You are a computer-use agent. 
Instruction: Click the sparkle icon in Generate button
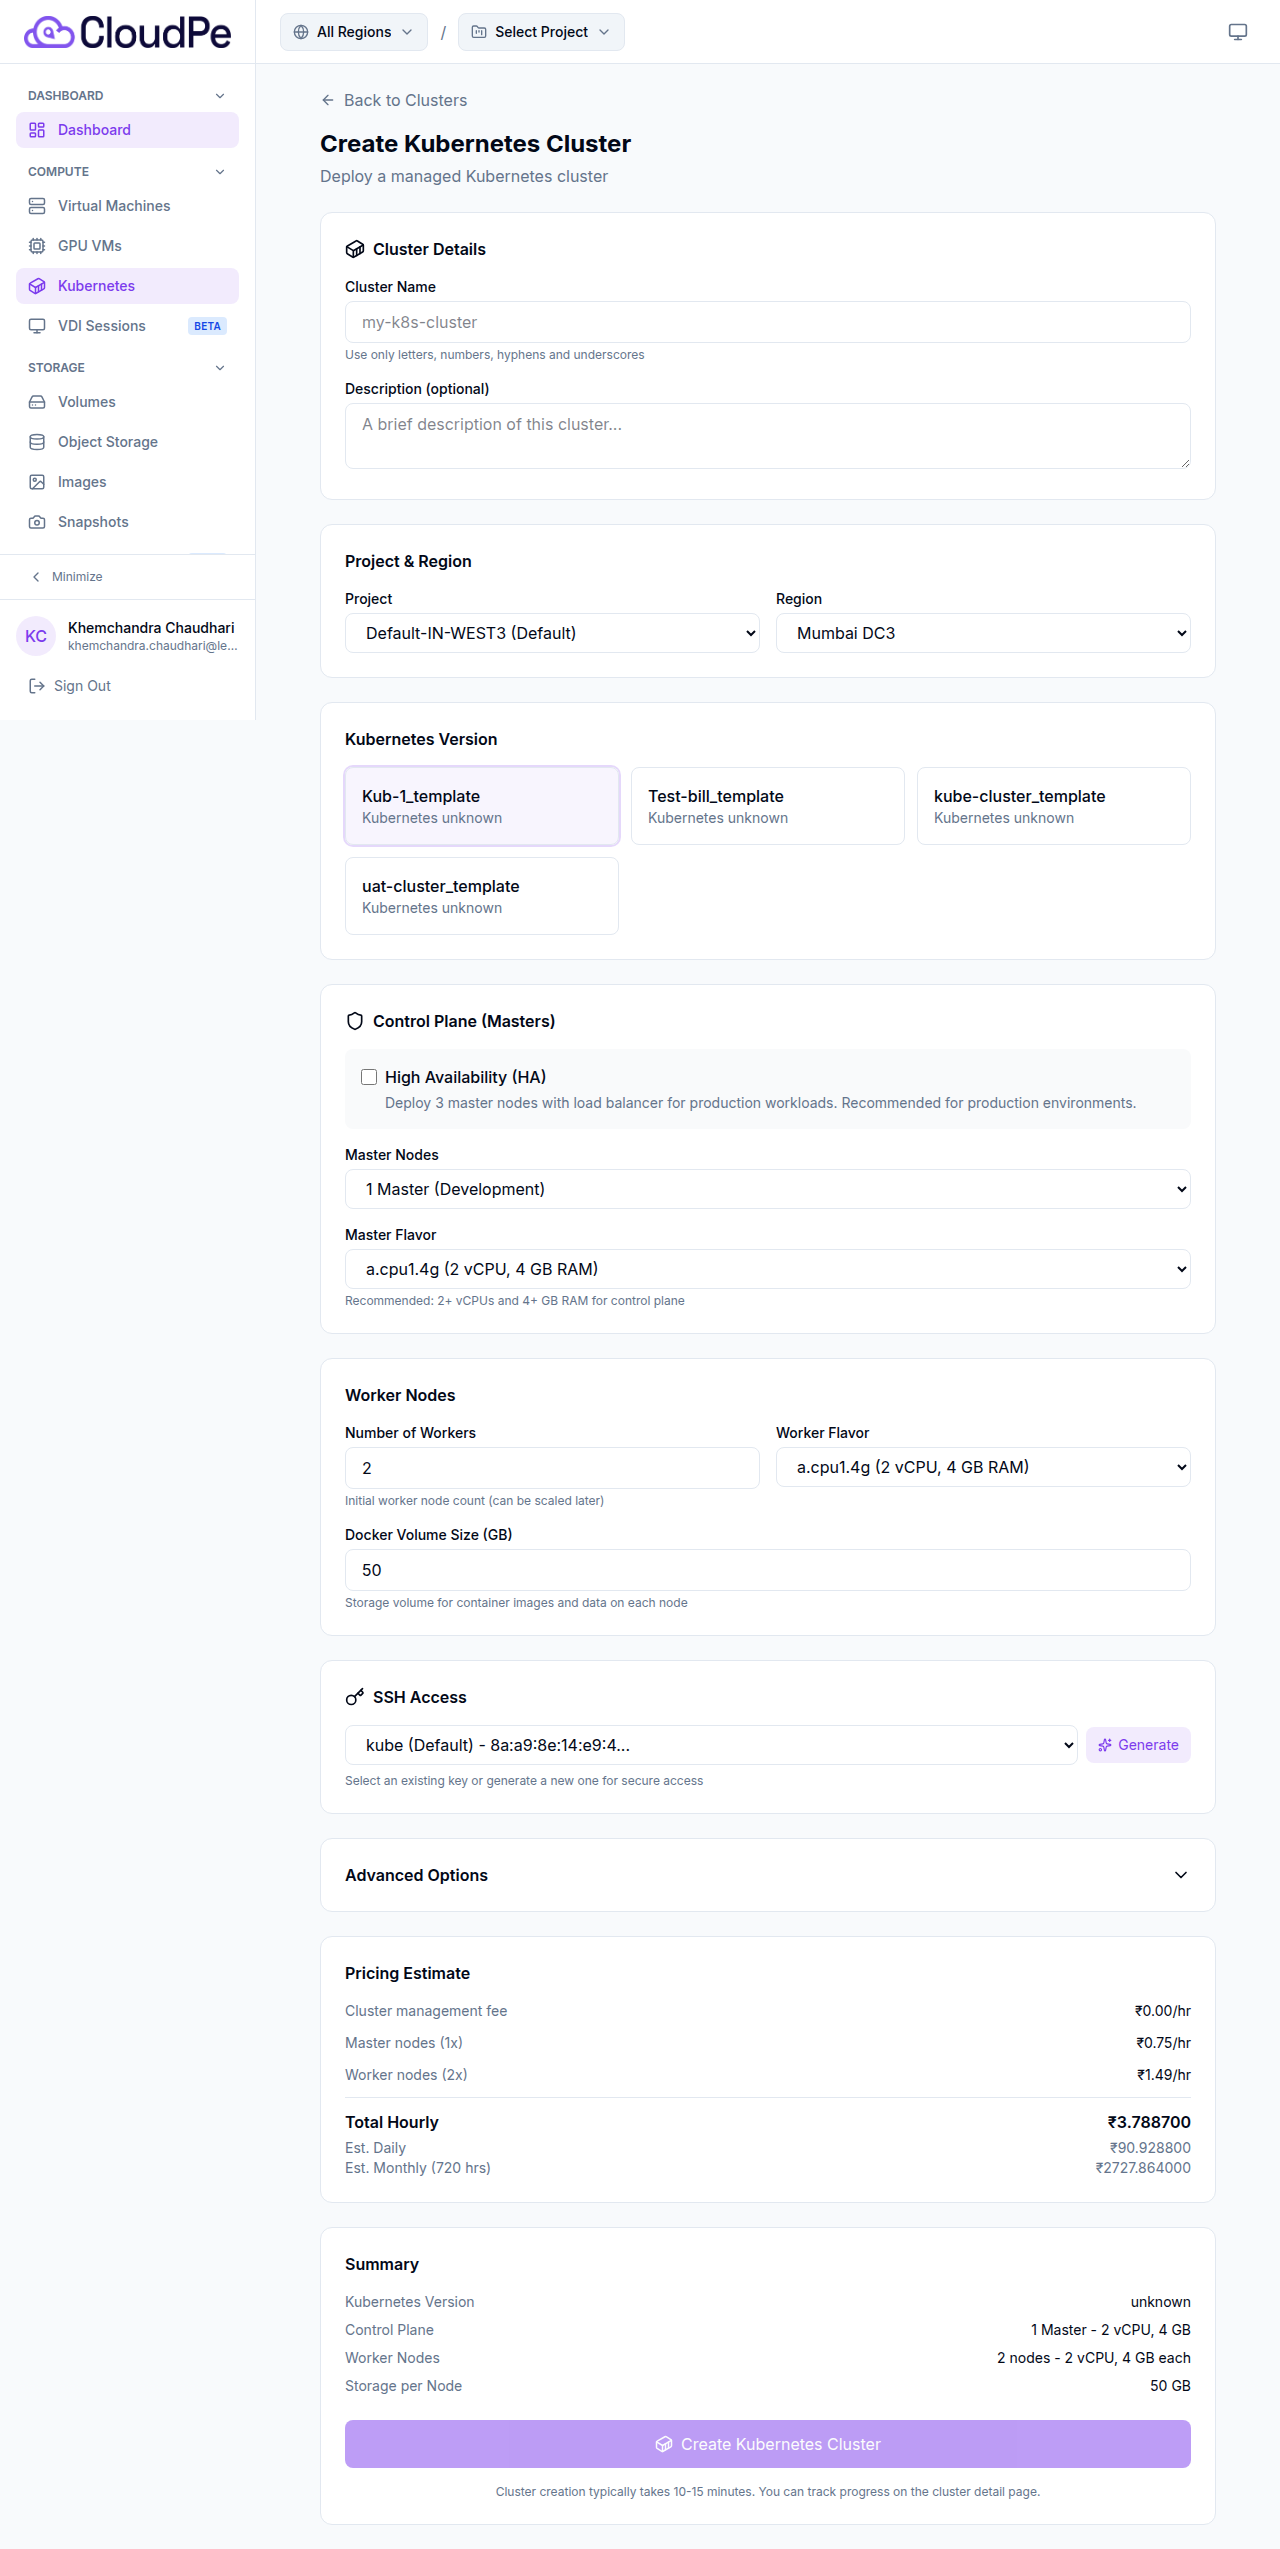click(1105, 1745)
